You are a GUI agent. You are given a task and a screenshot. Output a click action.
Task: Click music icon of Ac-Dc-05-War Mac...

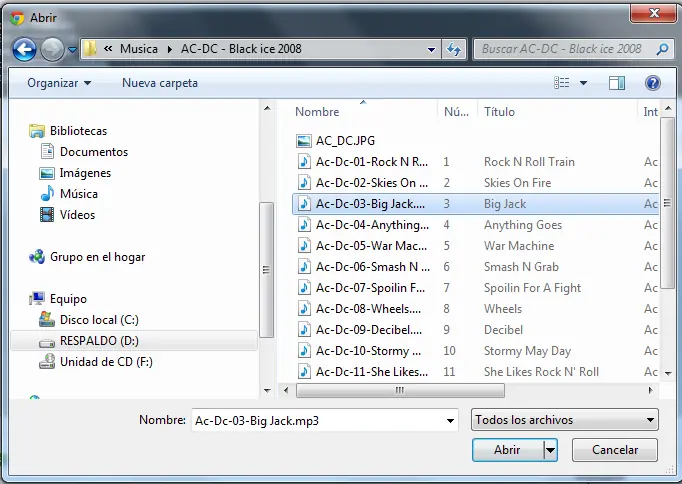coord(304,245)
